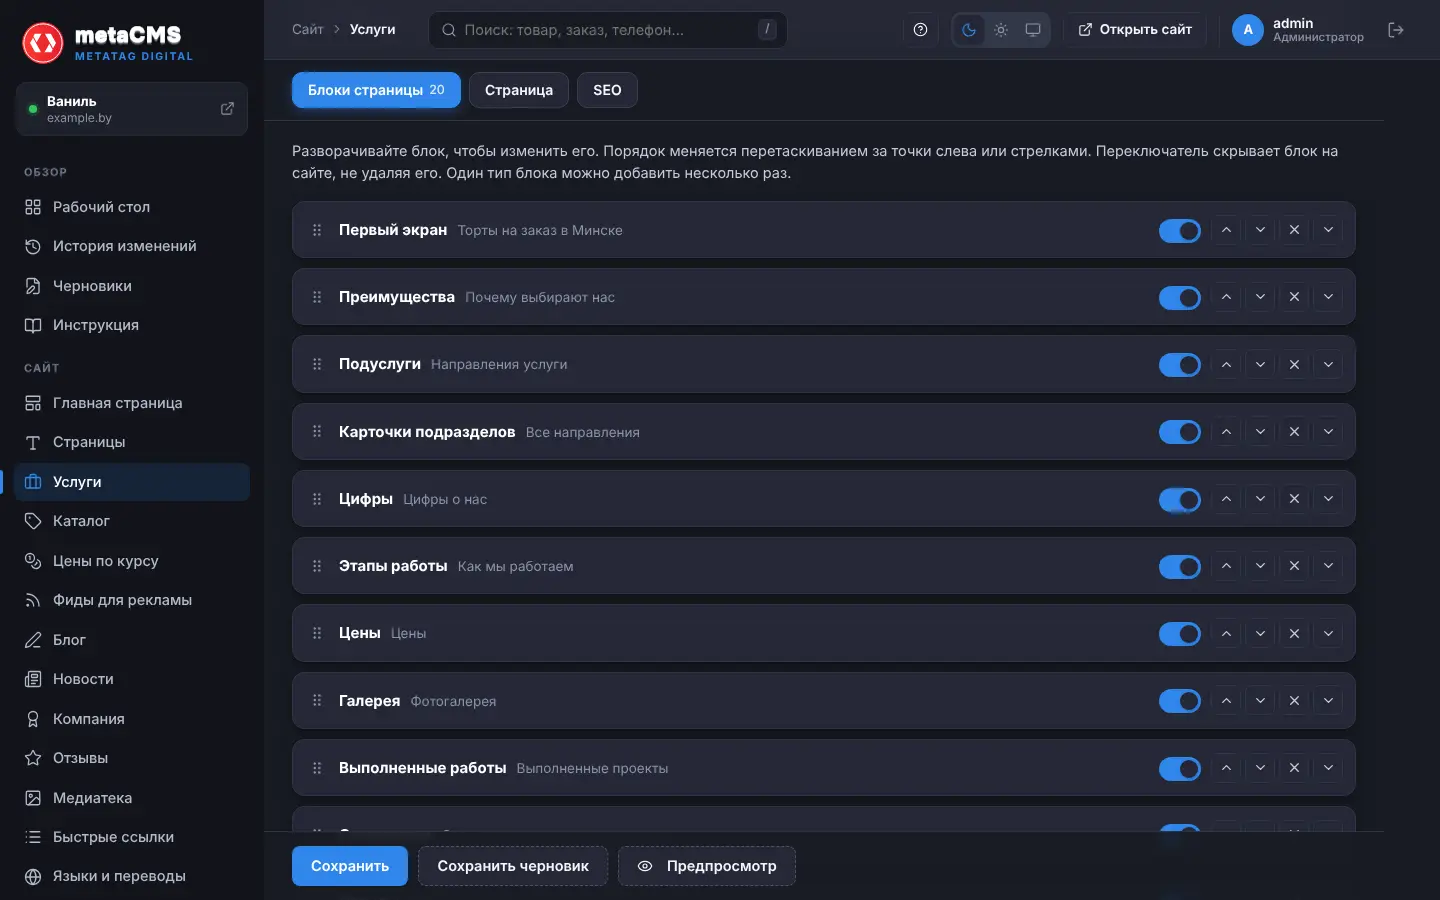Delete the Галерея block
The height and width of the screenshot is (900, 1440).
pyautogui.click(x=1294, y=701)
